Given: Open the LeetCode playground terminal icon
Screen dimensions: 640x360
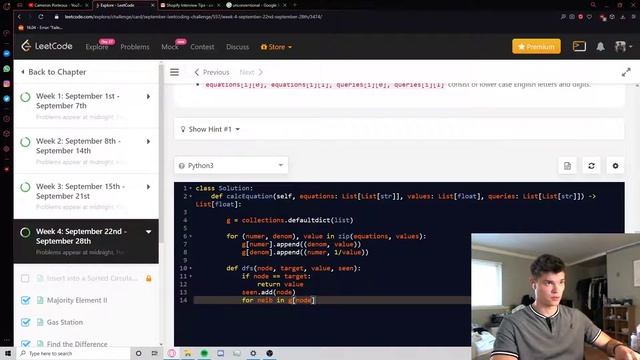Looking at the screenshot, I should (579, 46).
